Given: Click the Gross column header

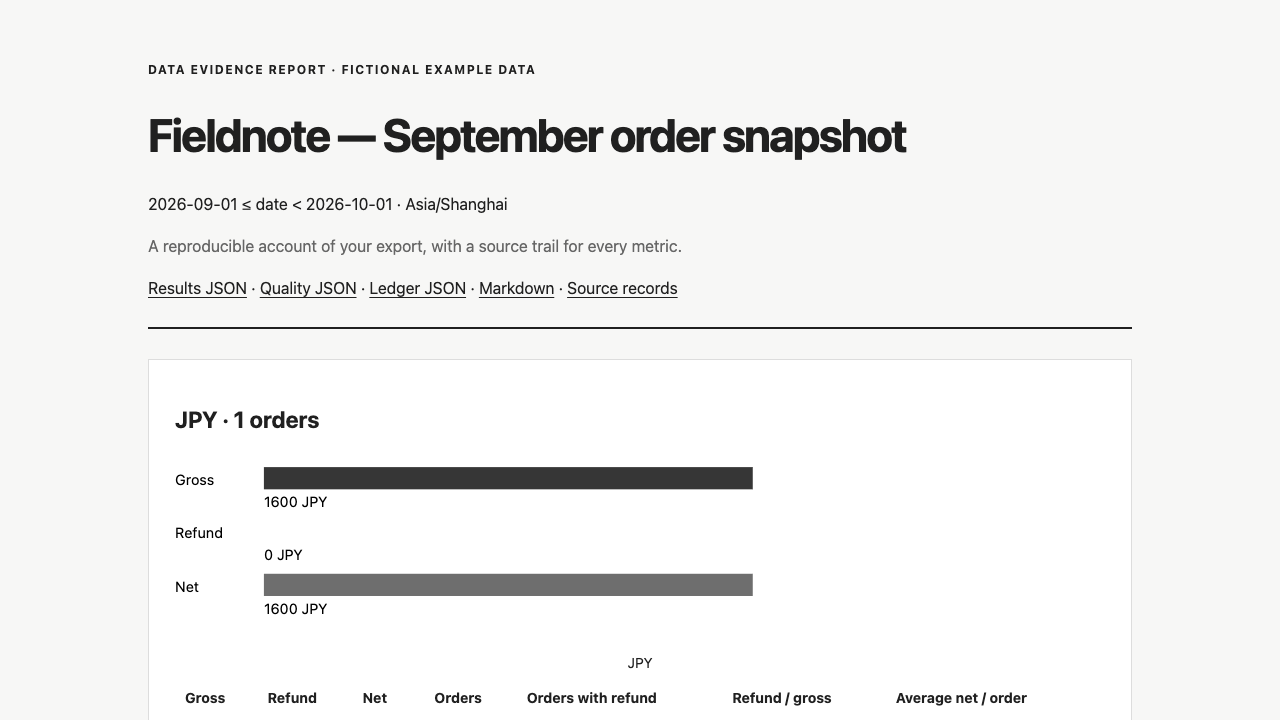Looking at the screenshot, I should point(205,698).
